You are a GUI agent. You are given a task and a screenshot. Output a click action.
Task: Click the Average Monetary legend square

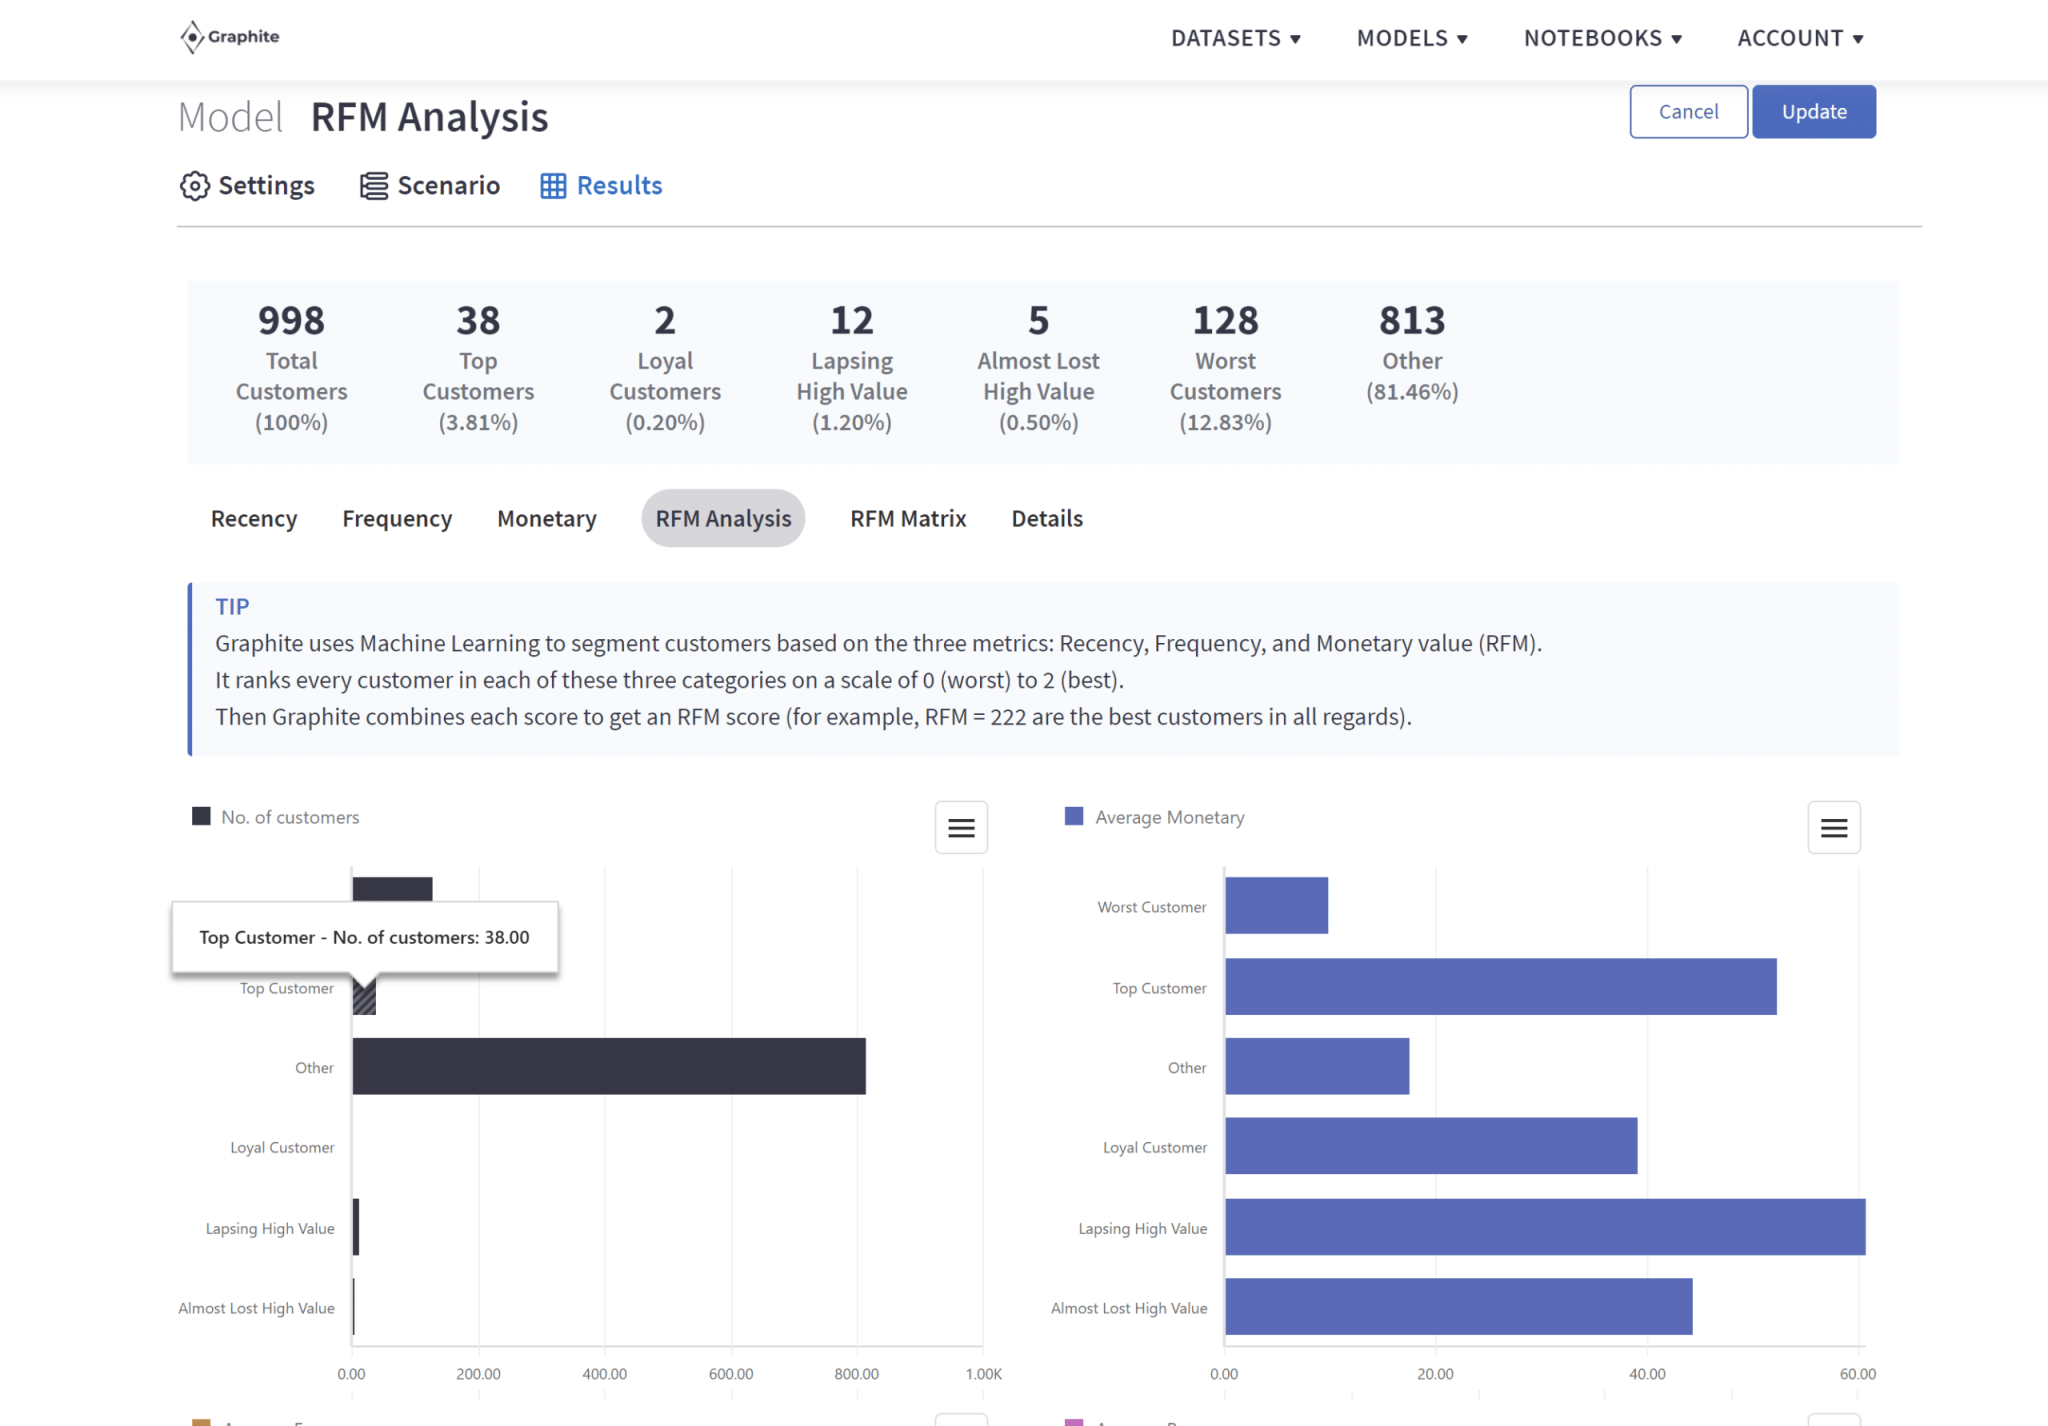point(1074,815)
